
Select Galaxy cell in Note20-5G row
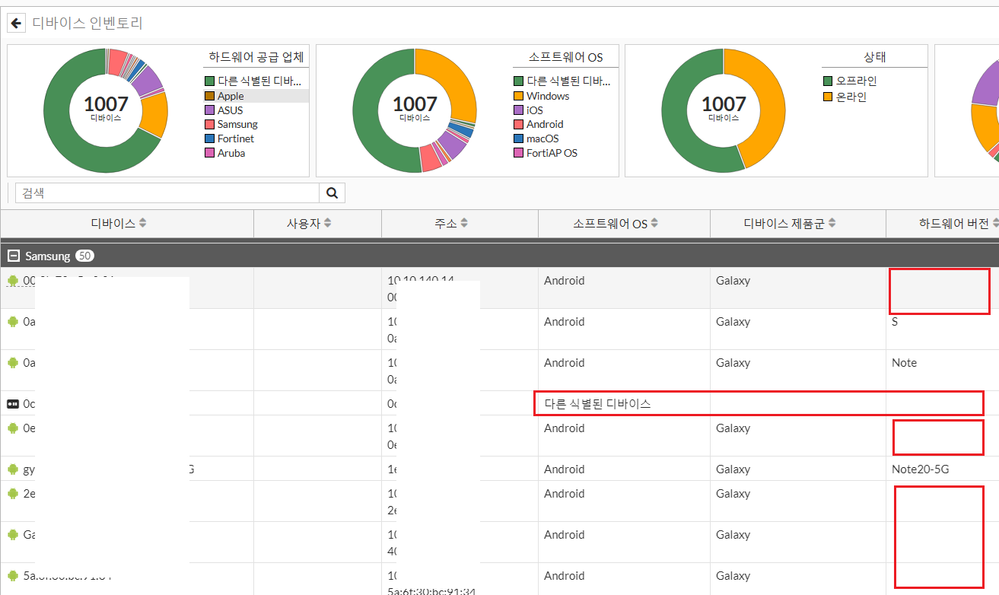pyautogui.click(x=733, y=470)
